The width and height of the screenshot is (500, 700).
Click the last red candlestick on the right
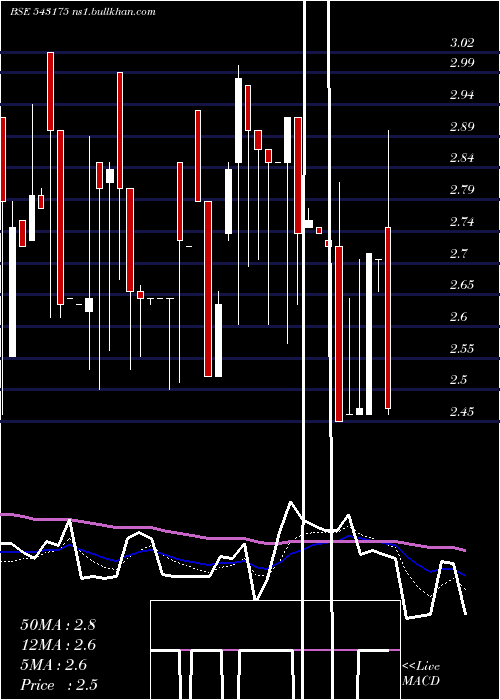(x=388, y=318)
